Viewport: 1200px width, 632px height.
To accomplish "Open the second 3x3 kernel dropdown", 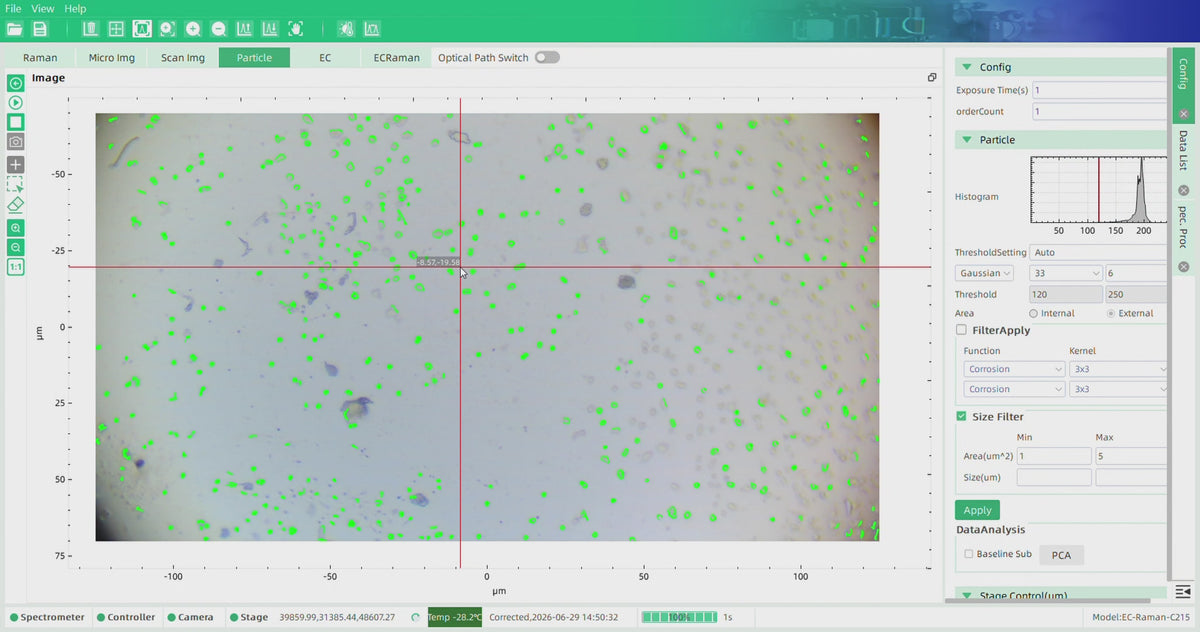I will point(1118,389).
